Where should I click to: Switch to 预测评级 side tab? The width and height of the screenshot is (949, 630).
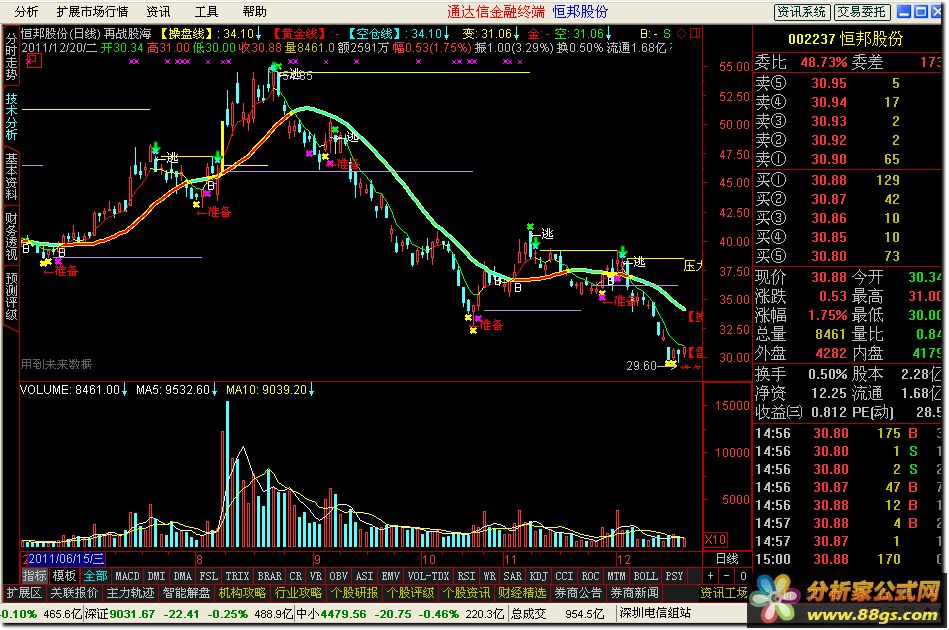click(11, 296)
